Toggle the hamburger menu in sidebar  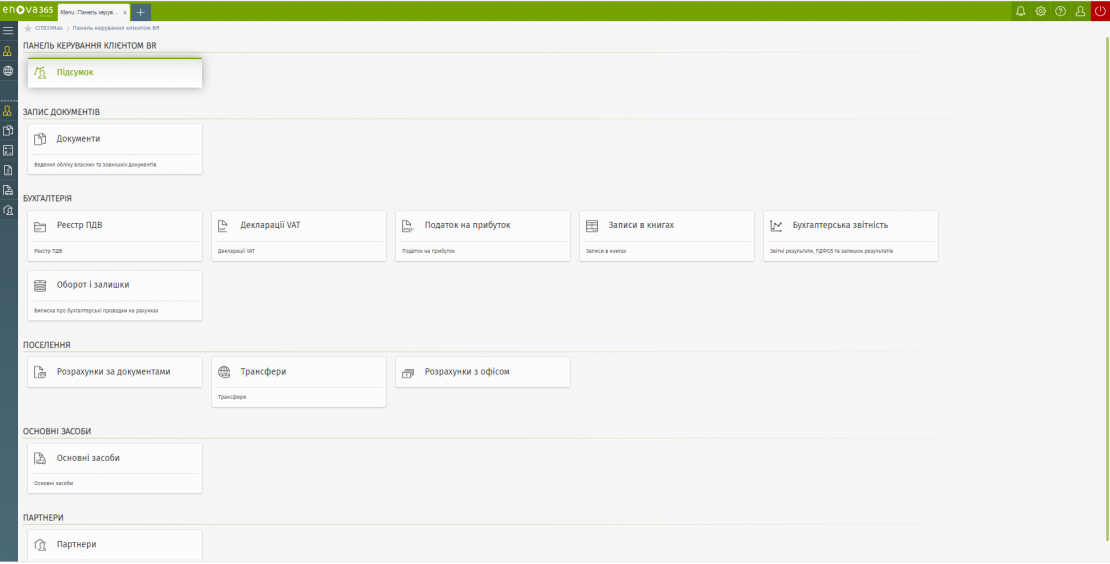click(8, 31)
